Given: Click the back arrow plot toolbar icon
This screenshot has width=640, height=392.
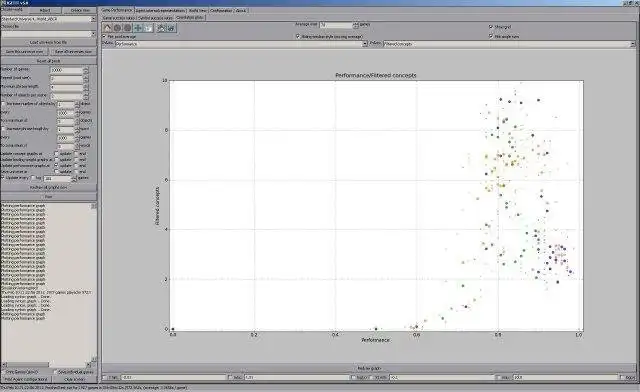Looking at the screenshot, I should coord(117,28).
